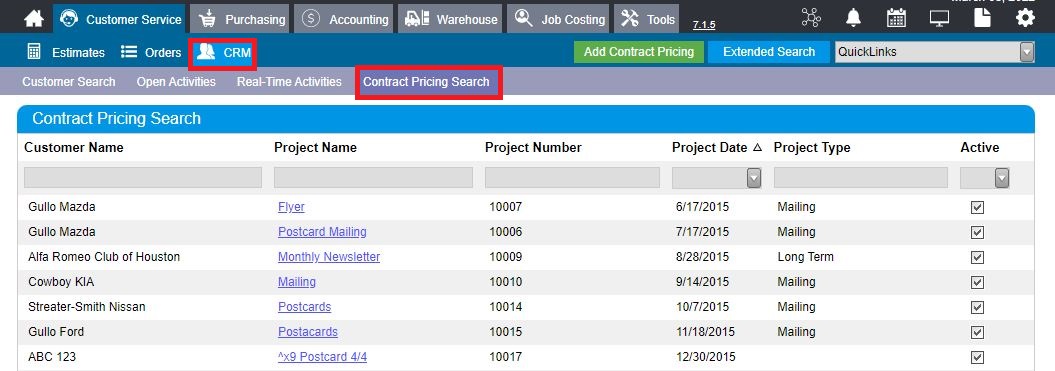
Task: Open Cowboy KIA Mailing project link
Action: coord(297,282)
